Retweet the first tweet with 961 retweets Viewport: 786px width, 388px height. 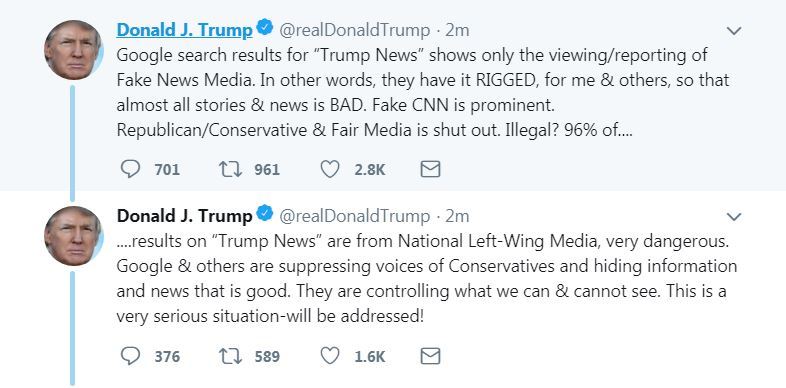(231, 169)
